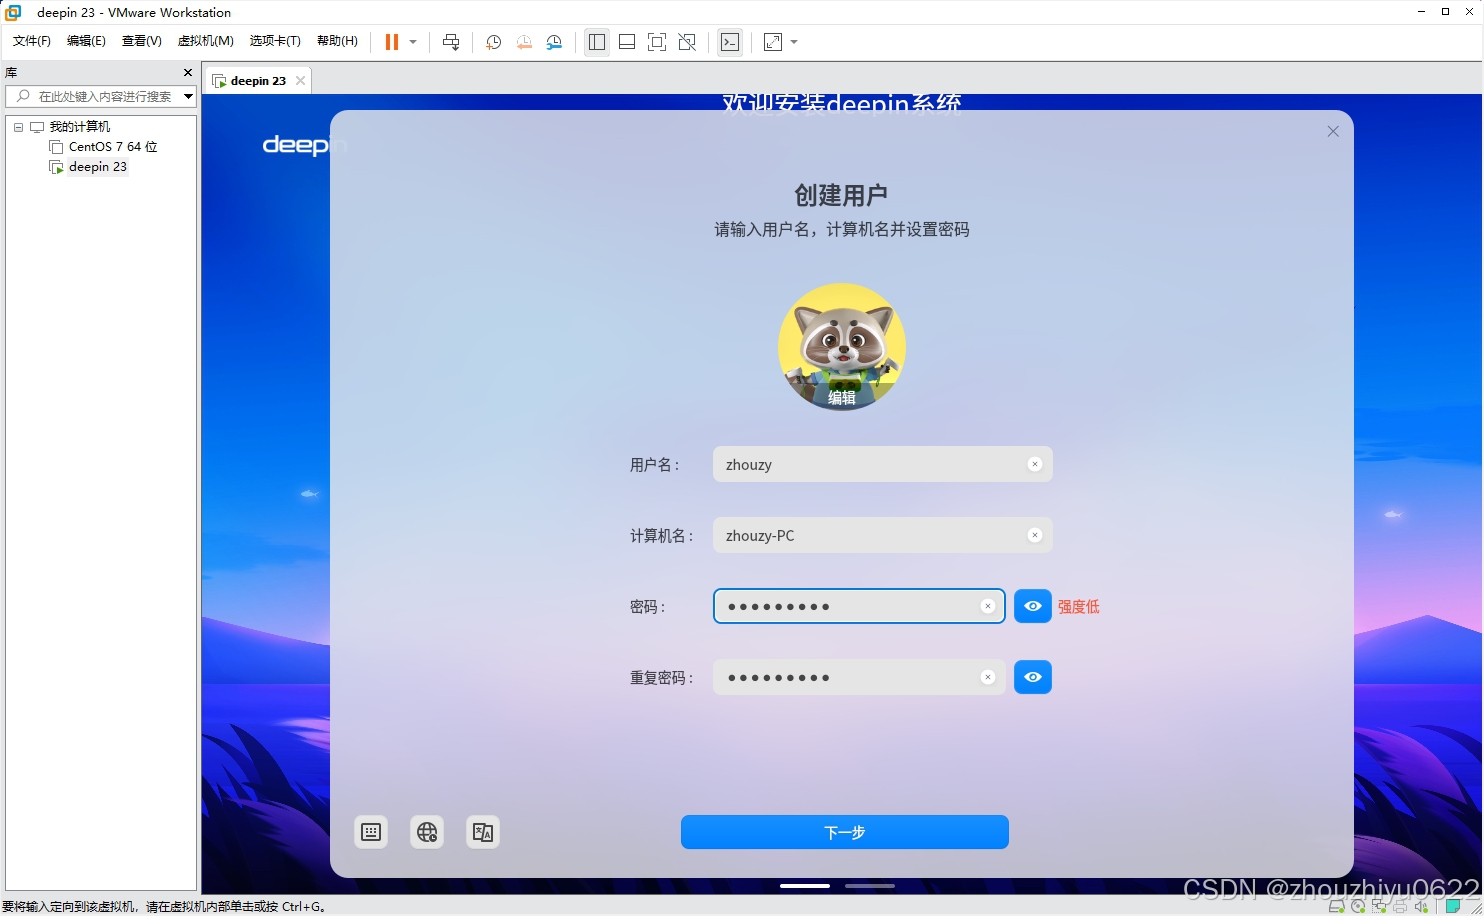Open the 帮助(H) menu

[337, 41]
